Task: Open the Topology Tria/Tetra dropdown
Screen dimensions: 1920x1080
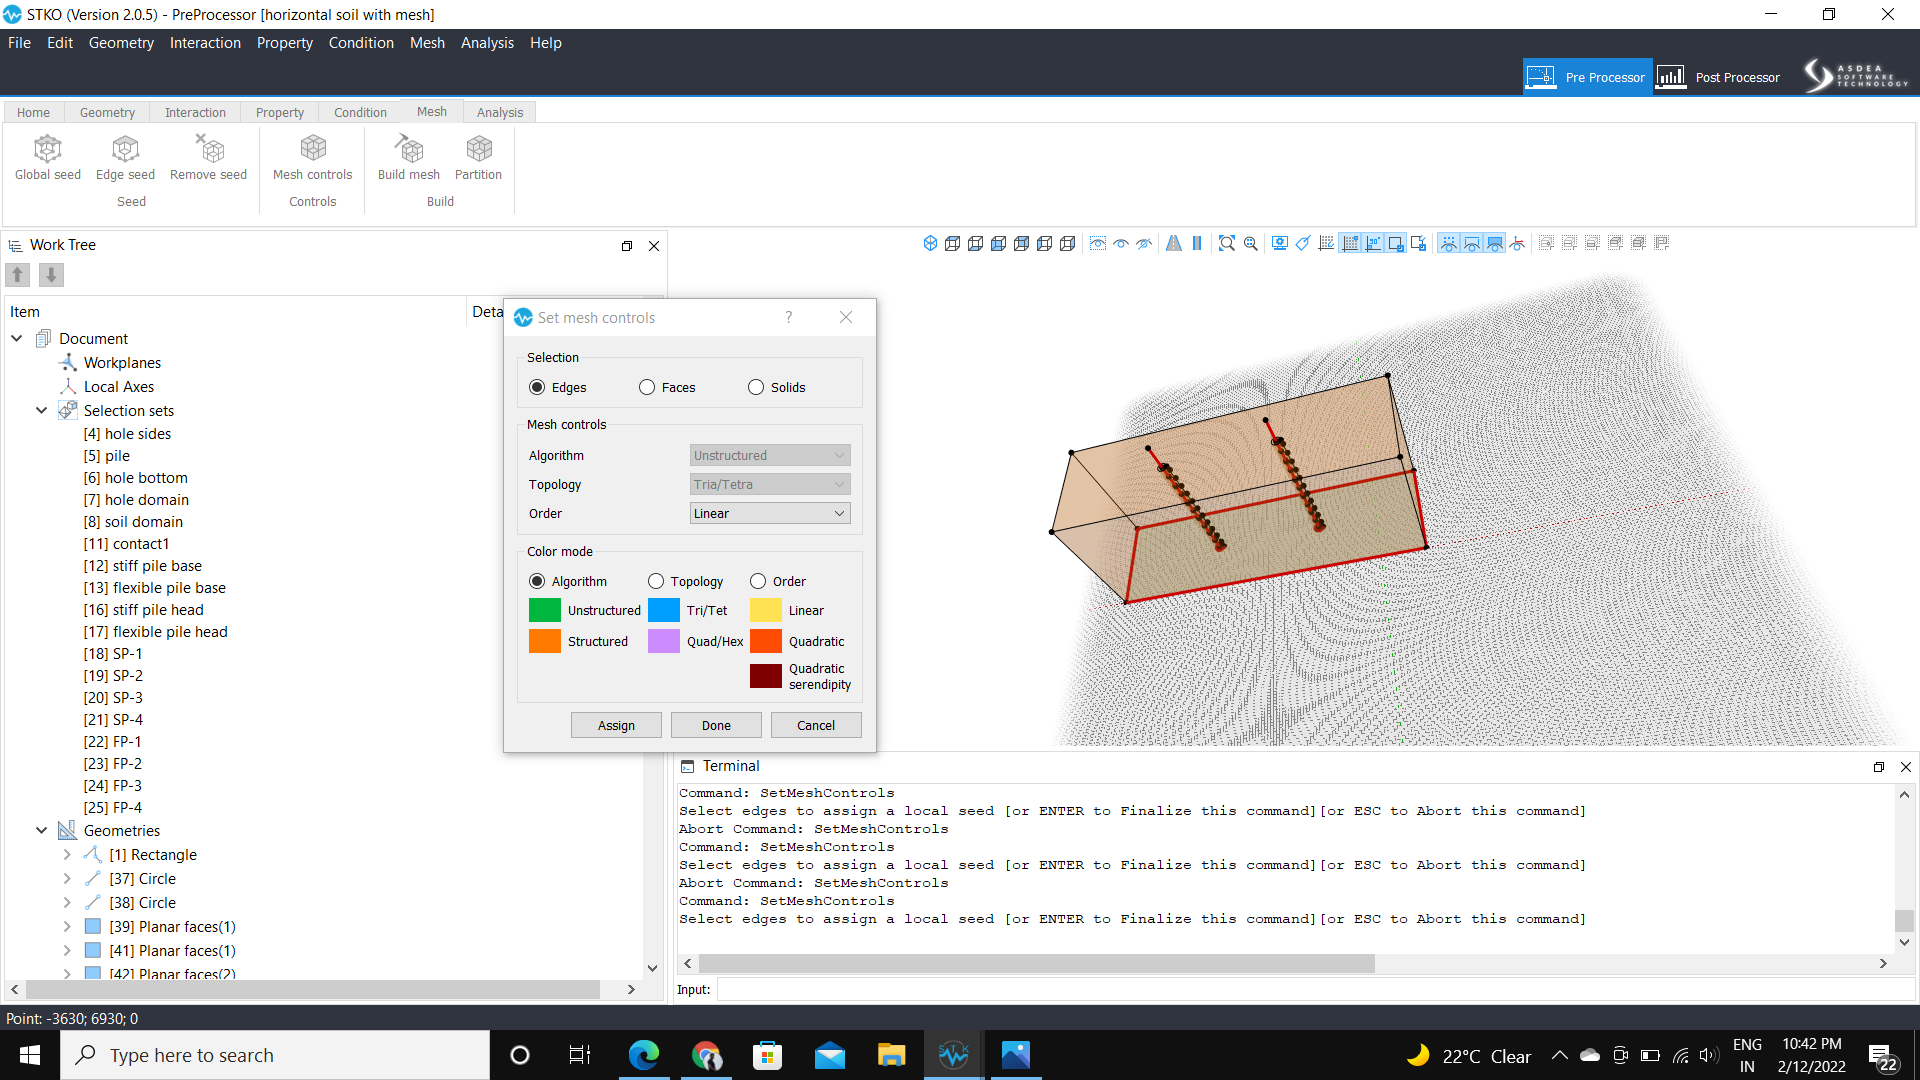Action: pyautogui.click(x=770, y=484)
